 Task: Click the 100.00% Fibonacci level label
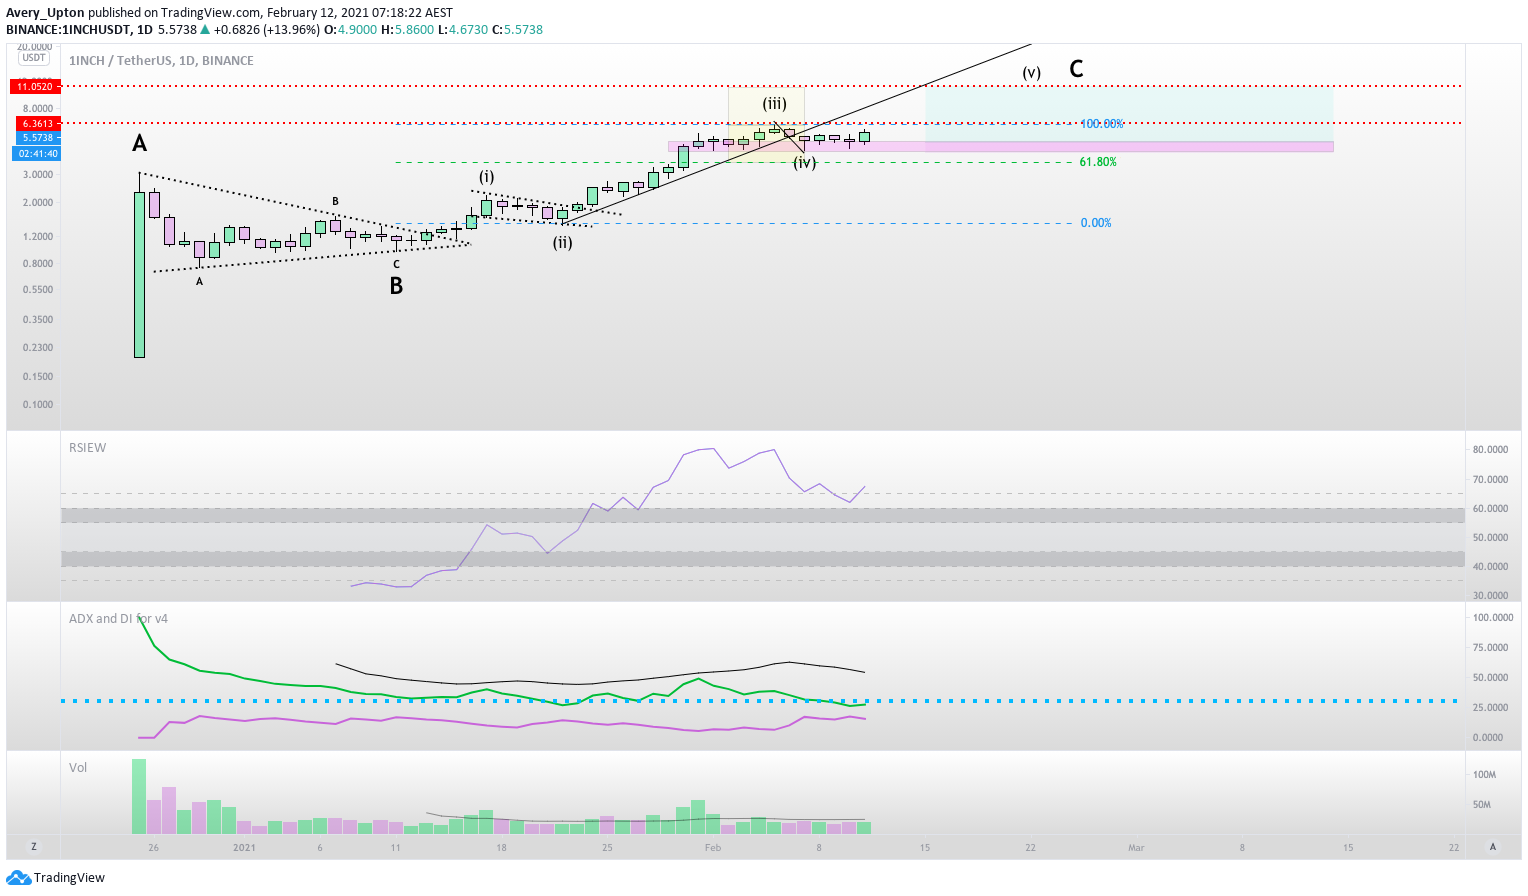(x=1102, y=124)
